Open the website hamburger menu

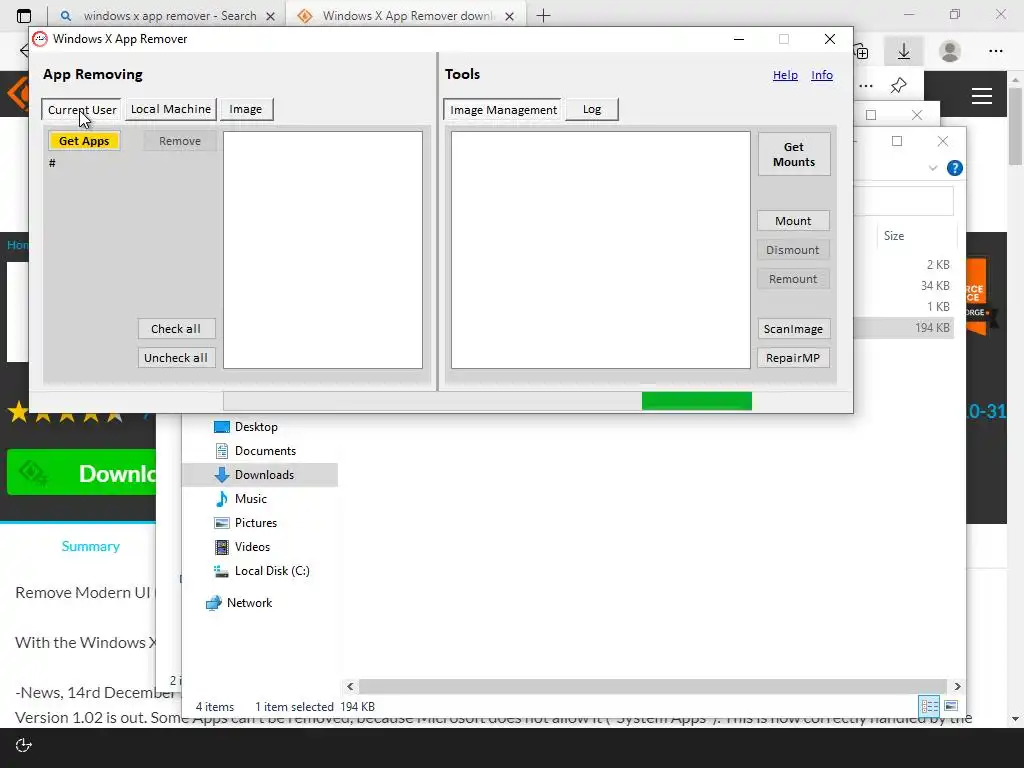[x=982, y=96]
